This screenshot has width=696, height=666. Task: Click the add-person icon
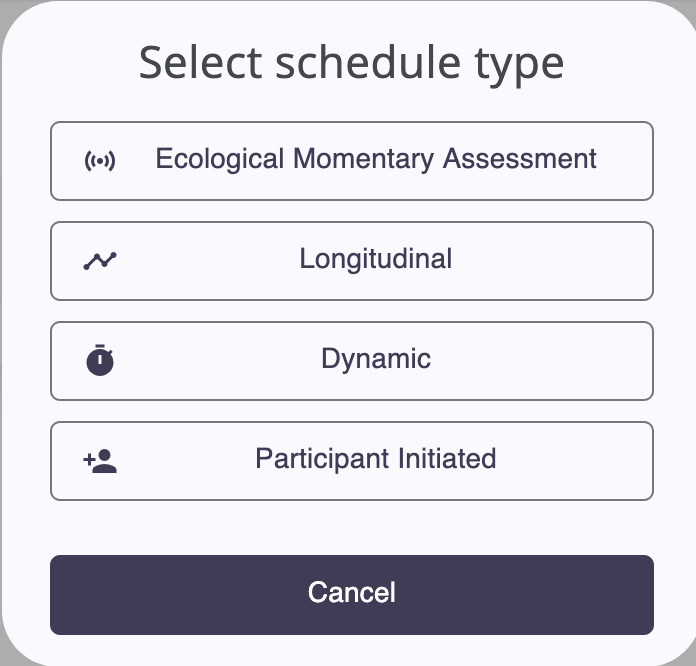click(x=100, y=461)
